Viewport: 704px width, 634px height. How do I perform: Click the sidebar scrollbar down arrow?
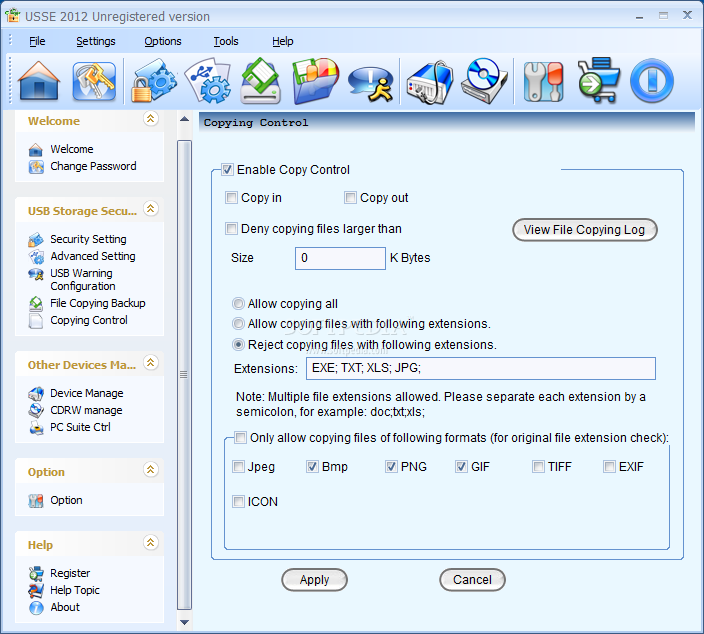pyautogui.click(x=184, y=623)
